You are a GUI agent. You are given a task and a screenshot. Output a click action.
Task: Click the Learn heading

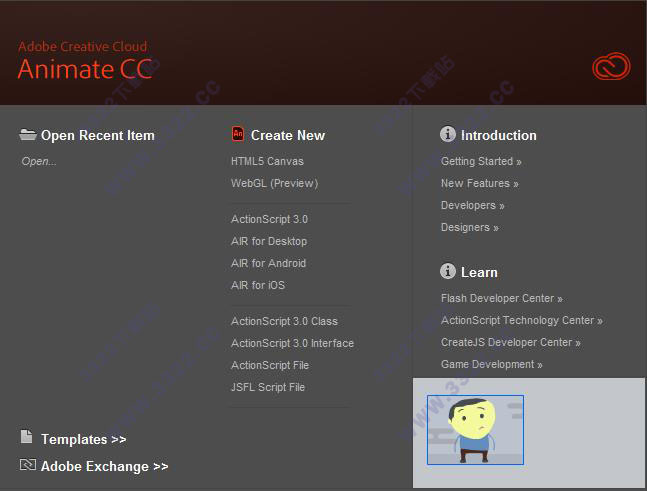479,272
